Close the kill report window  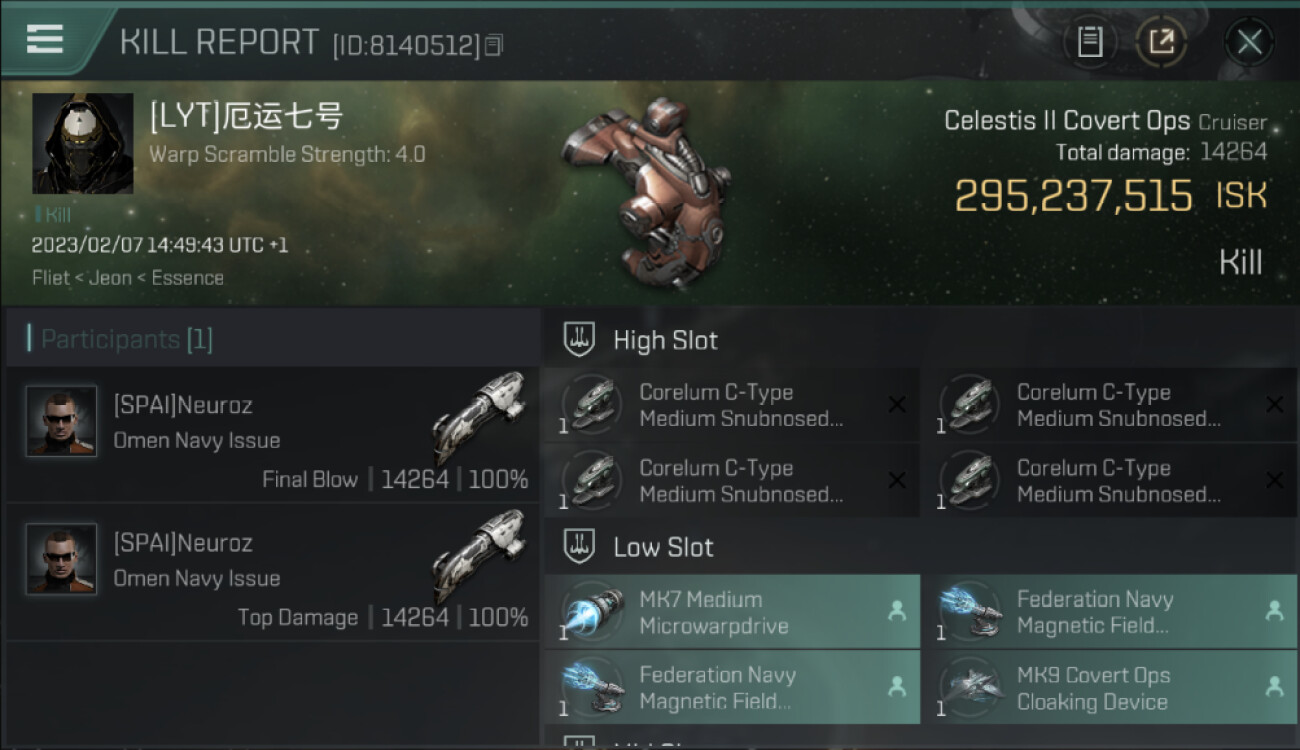pyautogui.click(x=1249, y=42)
